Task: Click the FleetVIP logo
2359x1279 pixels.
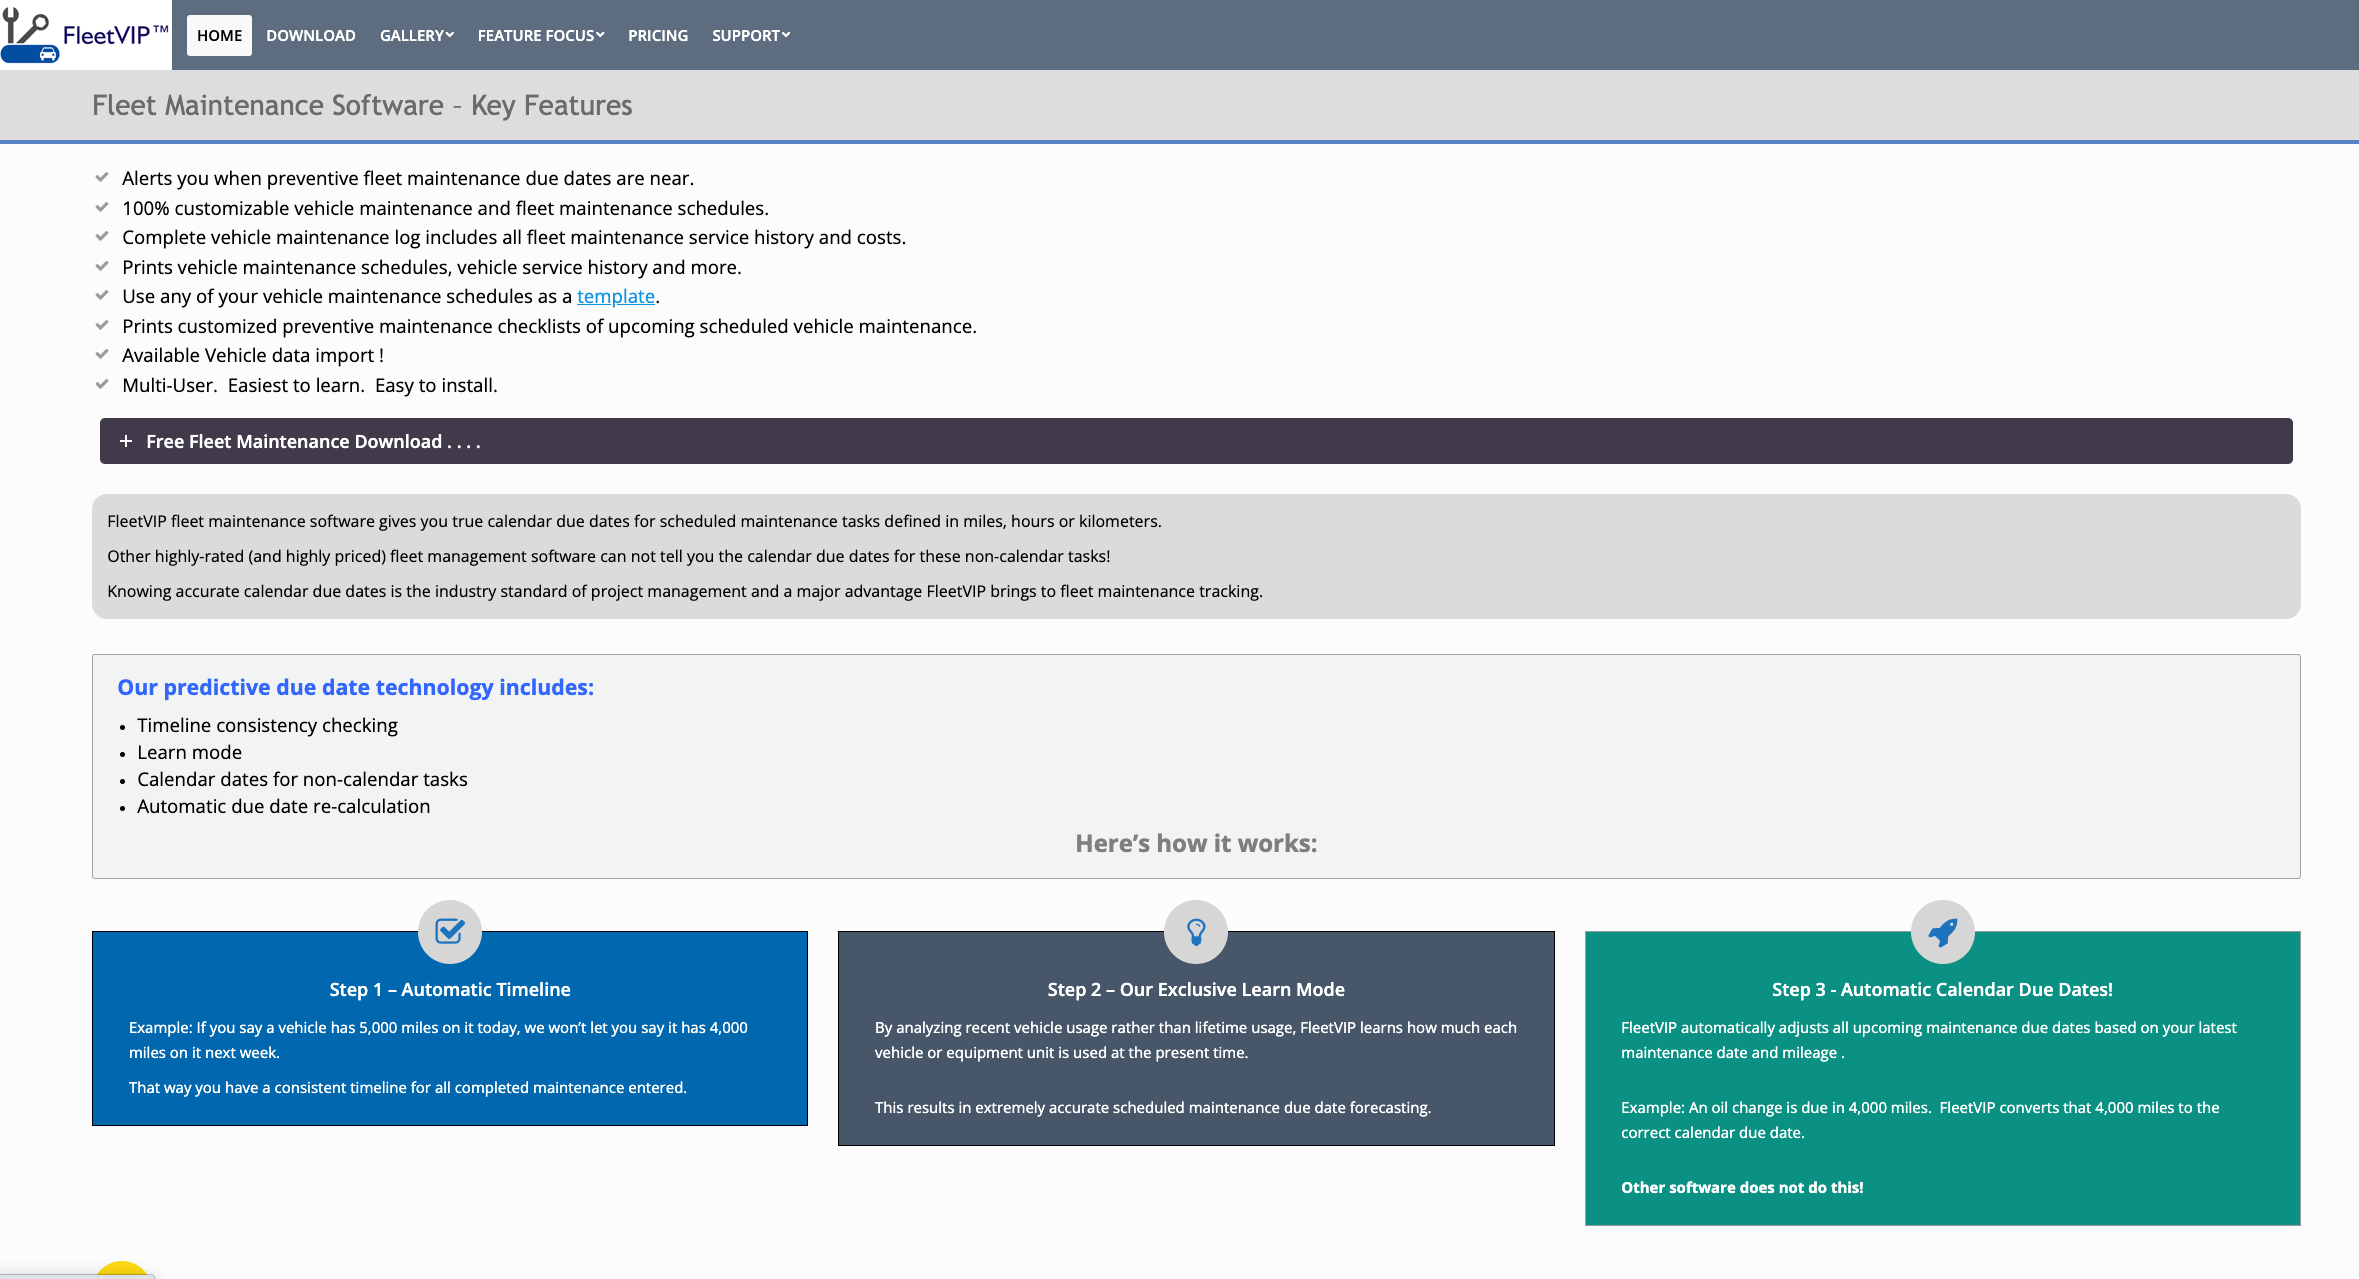Action: [86, 35]
